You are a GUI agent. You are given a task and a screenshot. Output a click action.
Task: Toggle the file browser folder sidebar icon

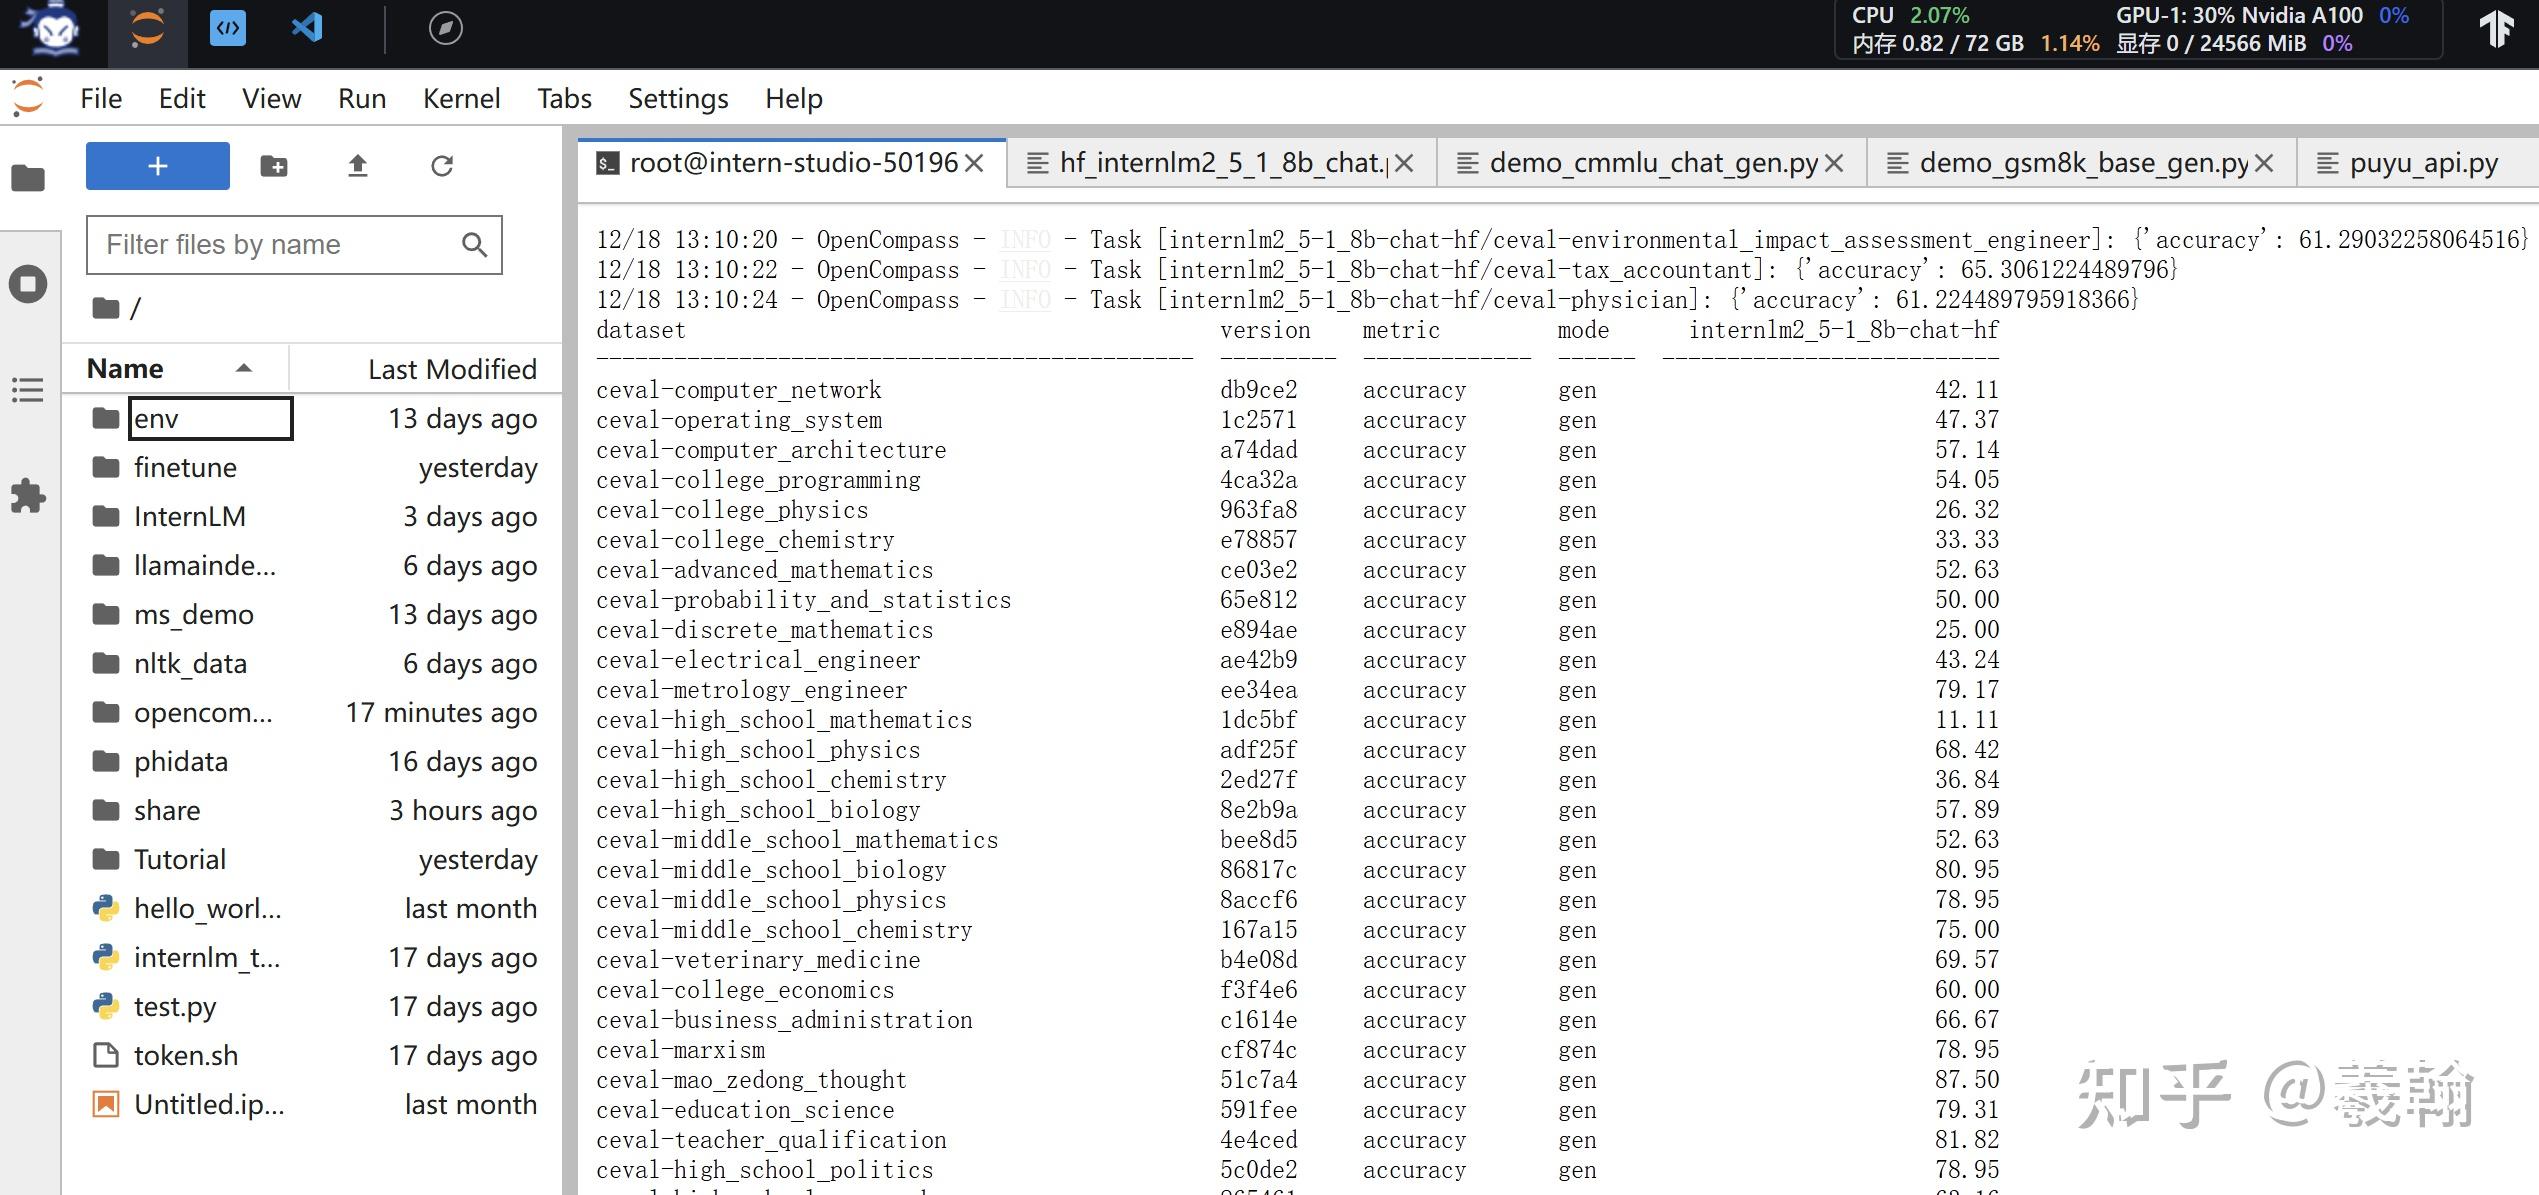[x=28, y=179]
